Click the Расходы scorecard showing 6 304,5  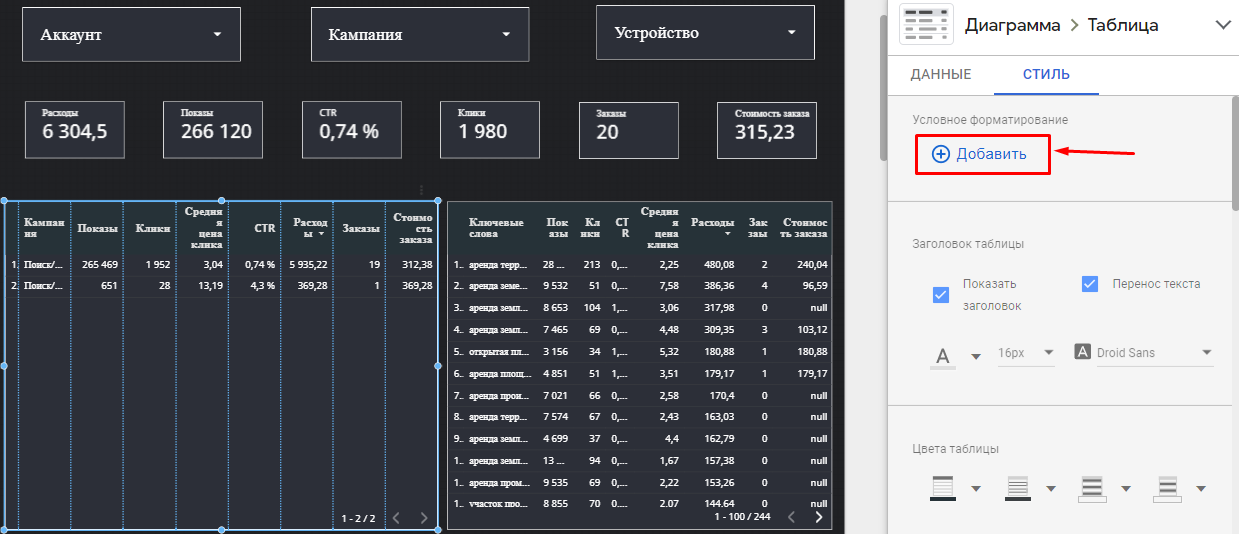point(75,129)
